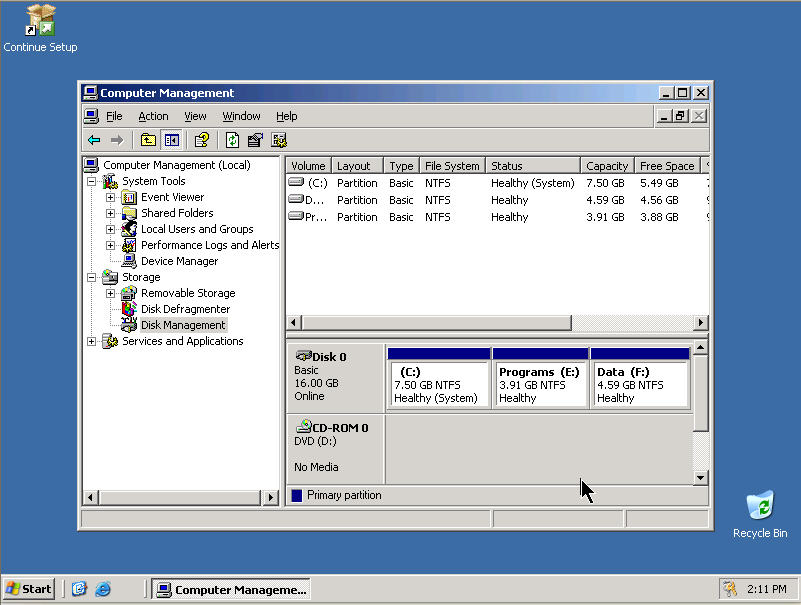Expand the Shared Folders tree node
The image size is (801, 605).
click(110, 213)
